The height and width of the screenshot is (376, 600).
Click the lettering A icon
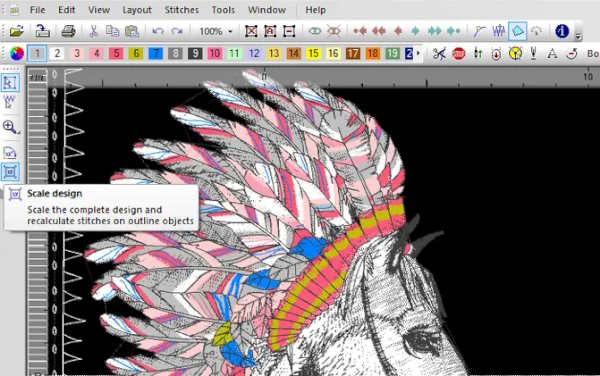552,54
